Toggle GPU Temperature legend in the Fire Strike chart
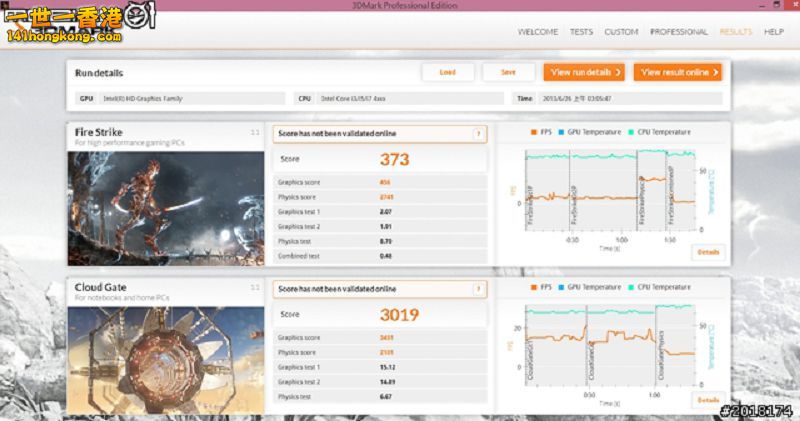The height and width of the screenshot is (421, 800). (x=589, y=132)
